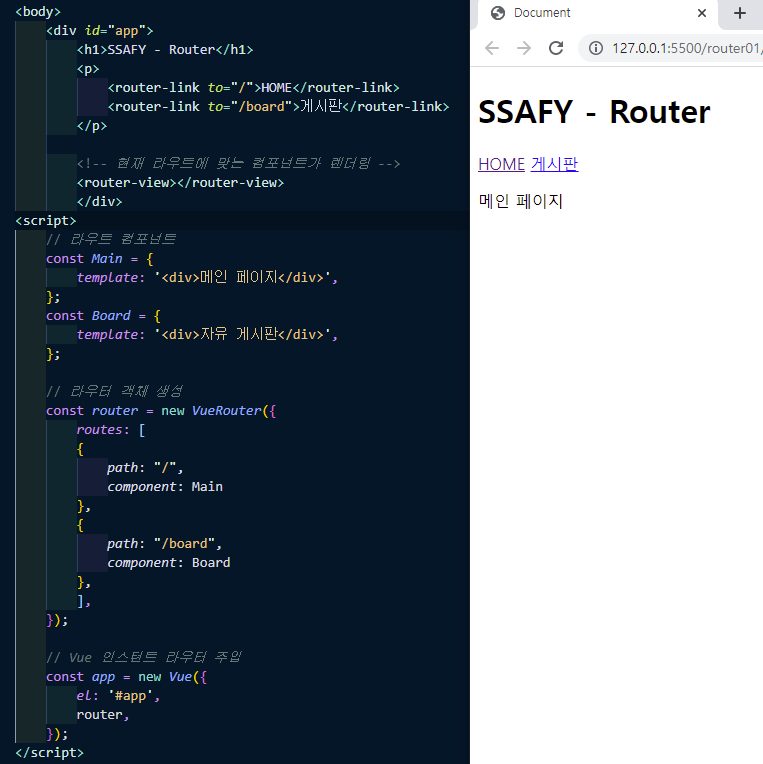Click the 자유 게시판 template code line

pos(207,335)
